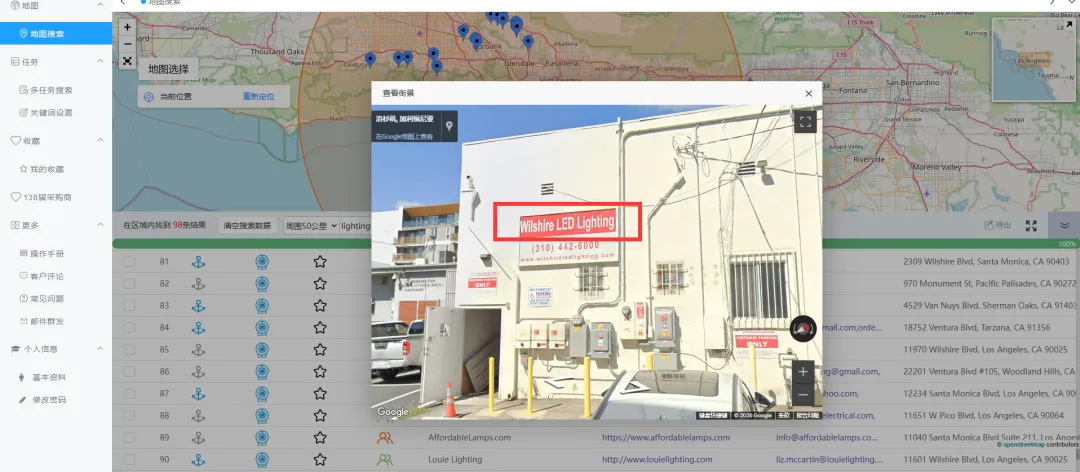Click people icon for Louie Lighting
This screenshot has height=472, width=1080.
[384, 460]
